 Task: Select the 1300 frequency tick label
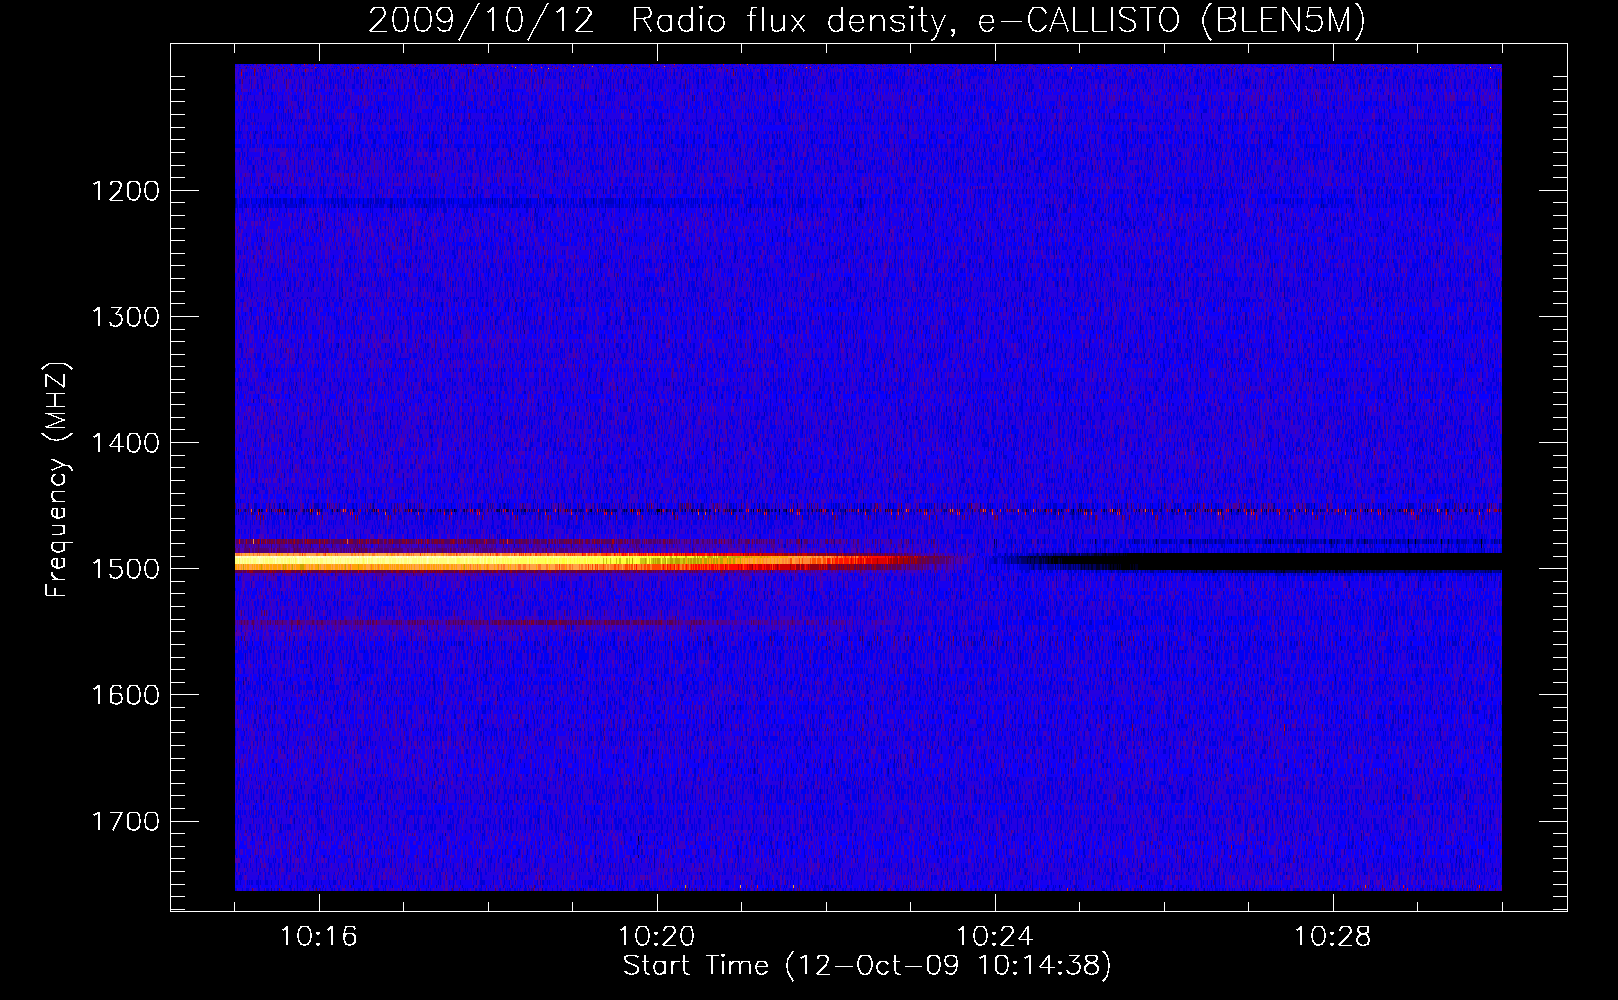125,317
